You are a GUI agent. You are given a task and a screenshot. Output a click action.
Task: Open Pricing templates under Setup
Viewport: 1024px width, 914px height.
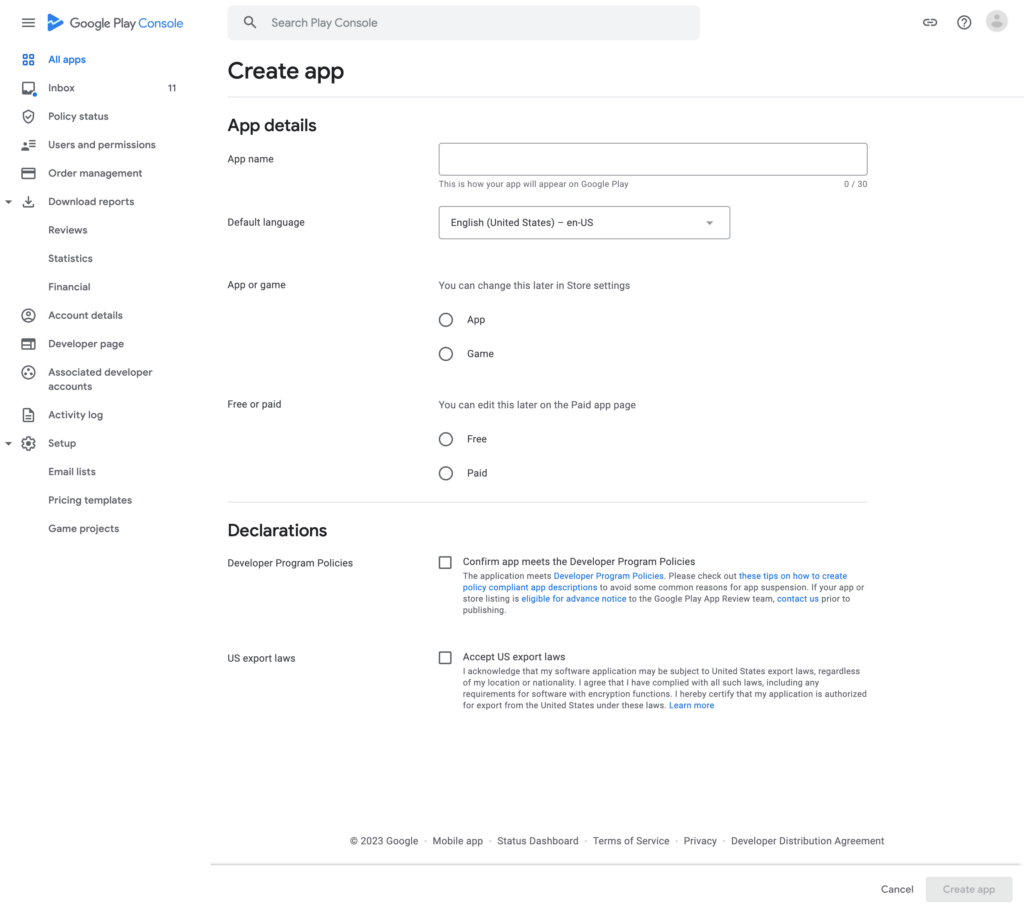point(90,500)
